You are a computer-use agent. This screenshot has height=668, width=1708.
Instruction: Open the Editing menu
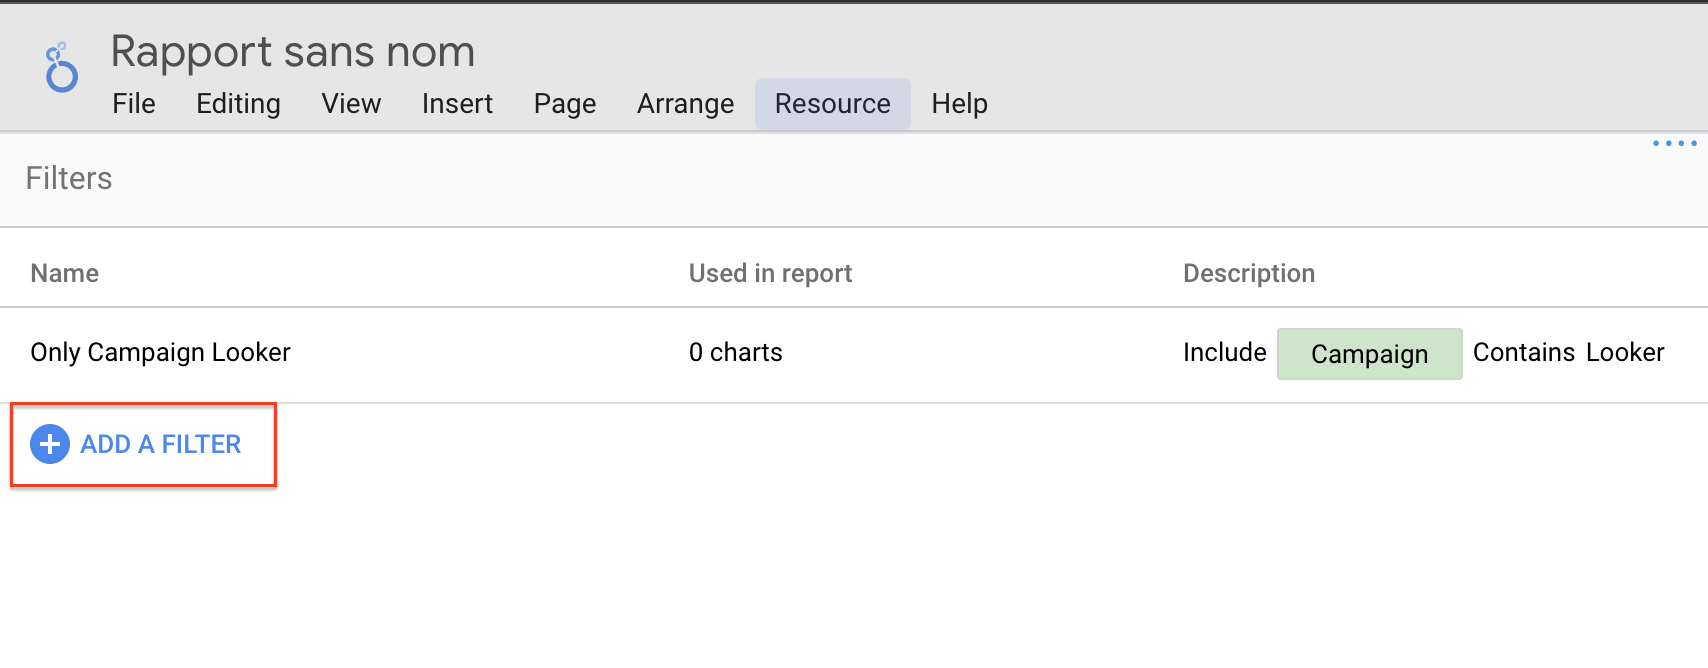tap(238, 104)
